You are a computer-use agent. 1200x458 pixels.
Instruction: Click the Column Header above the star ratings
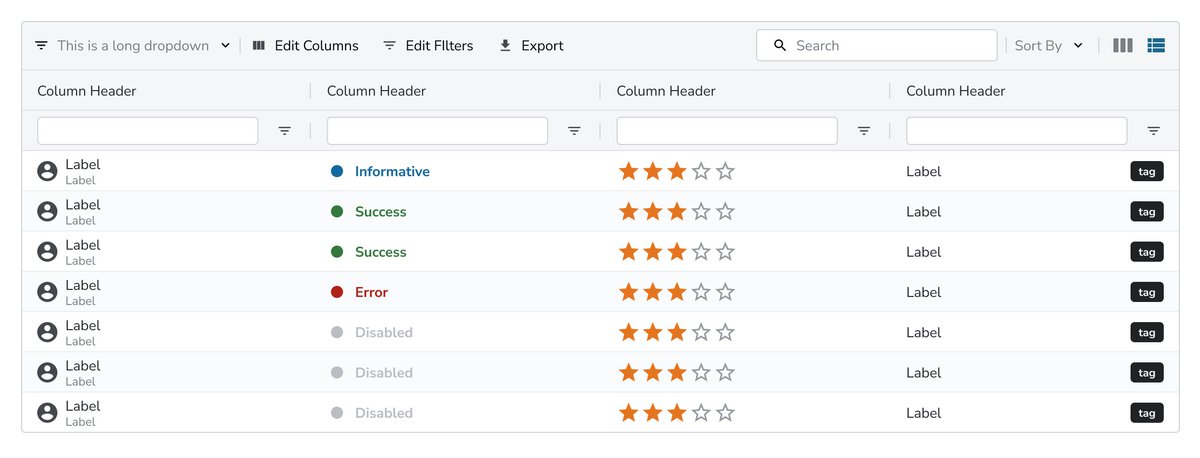coord(666,91)
